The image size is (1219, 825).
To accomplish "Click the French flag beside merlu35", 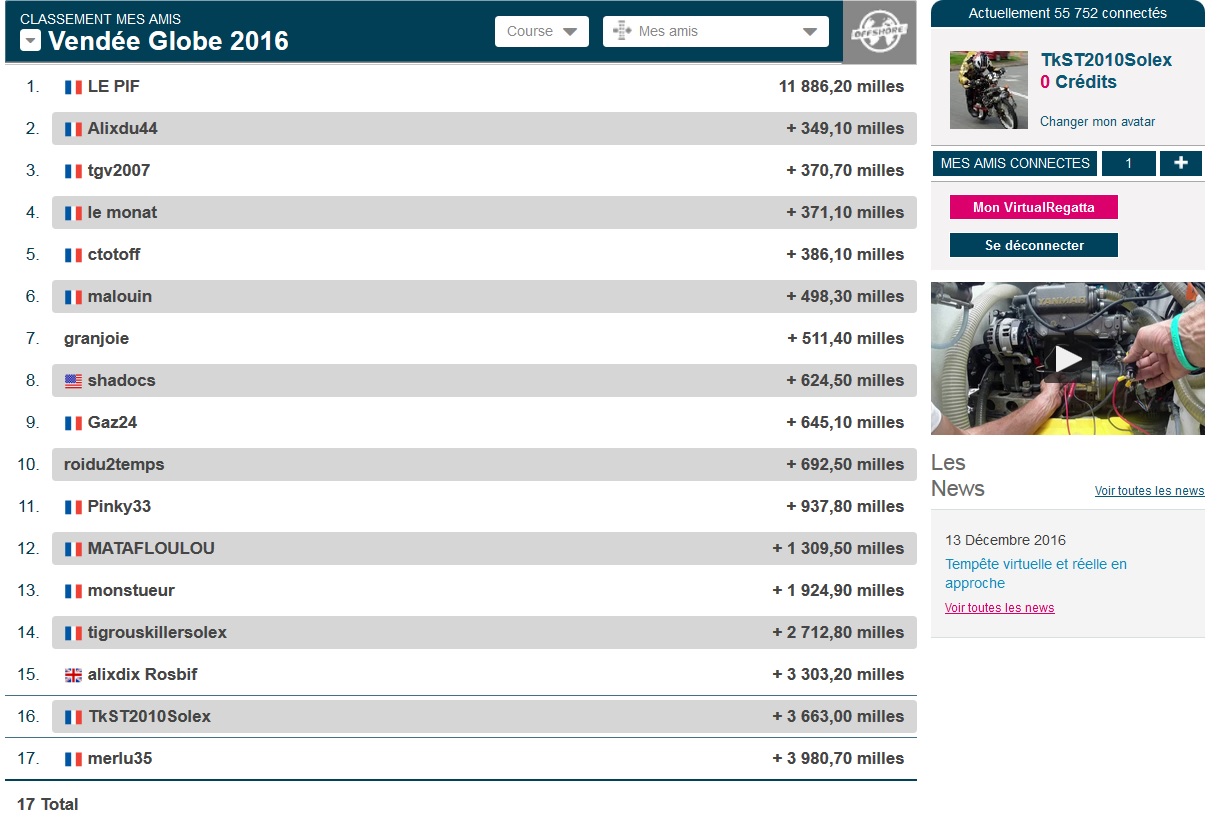I will [73, 759].
